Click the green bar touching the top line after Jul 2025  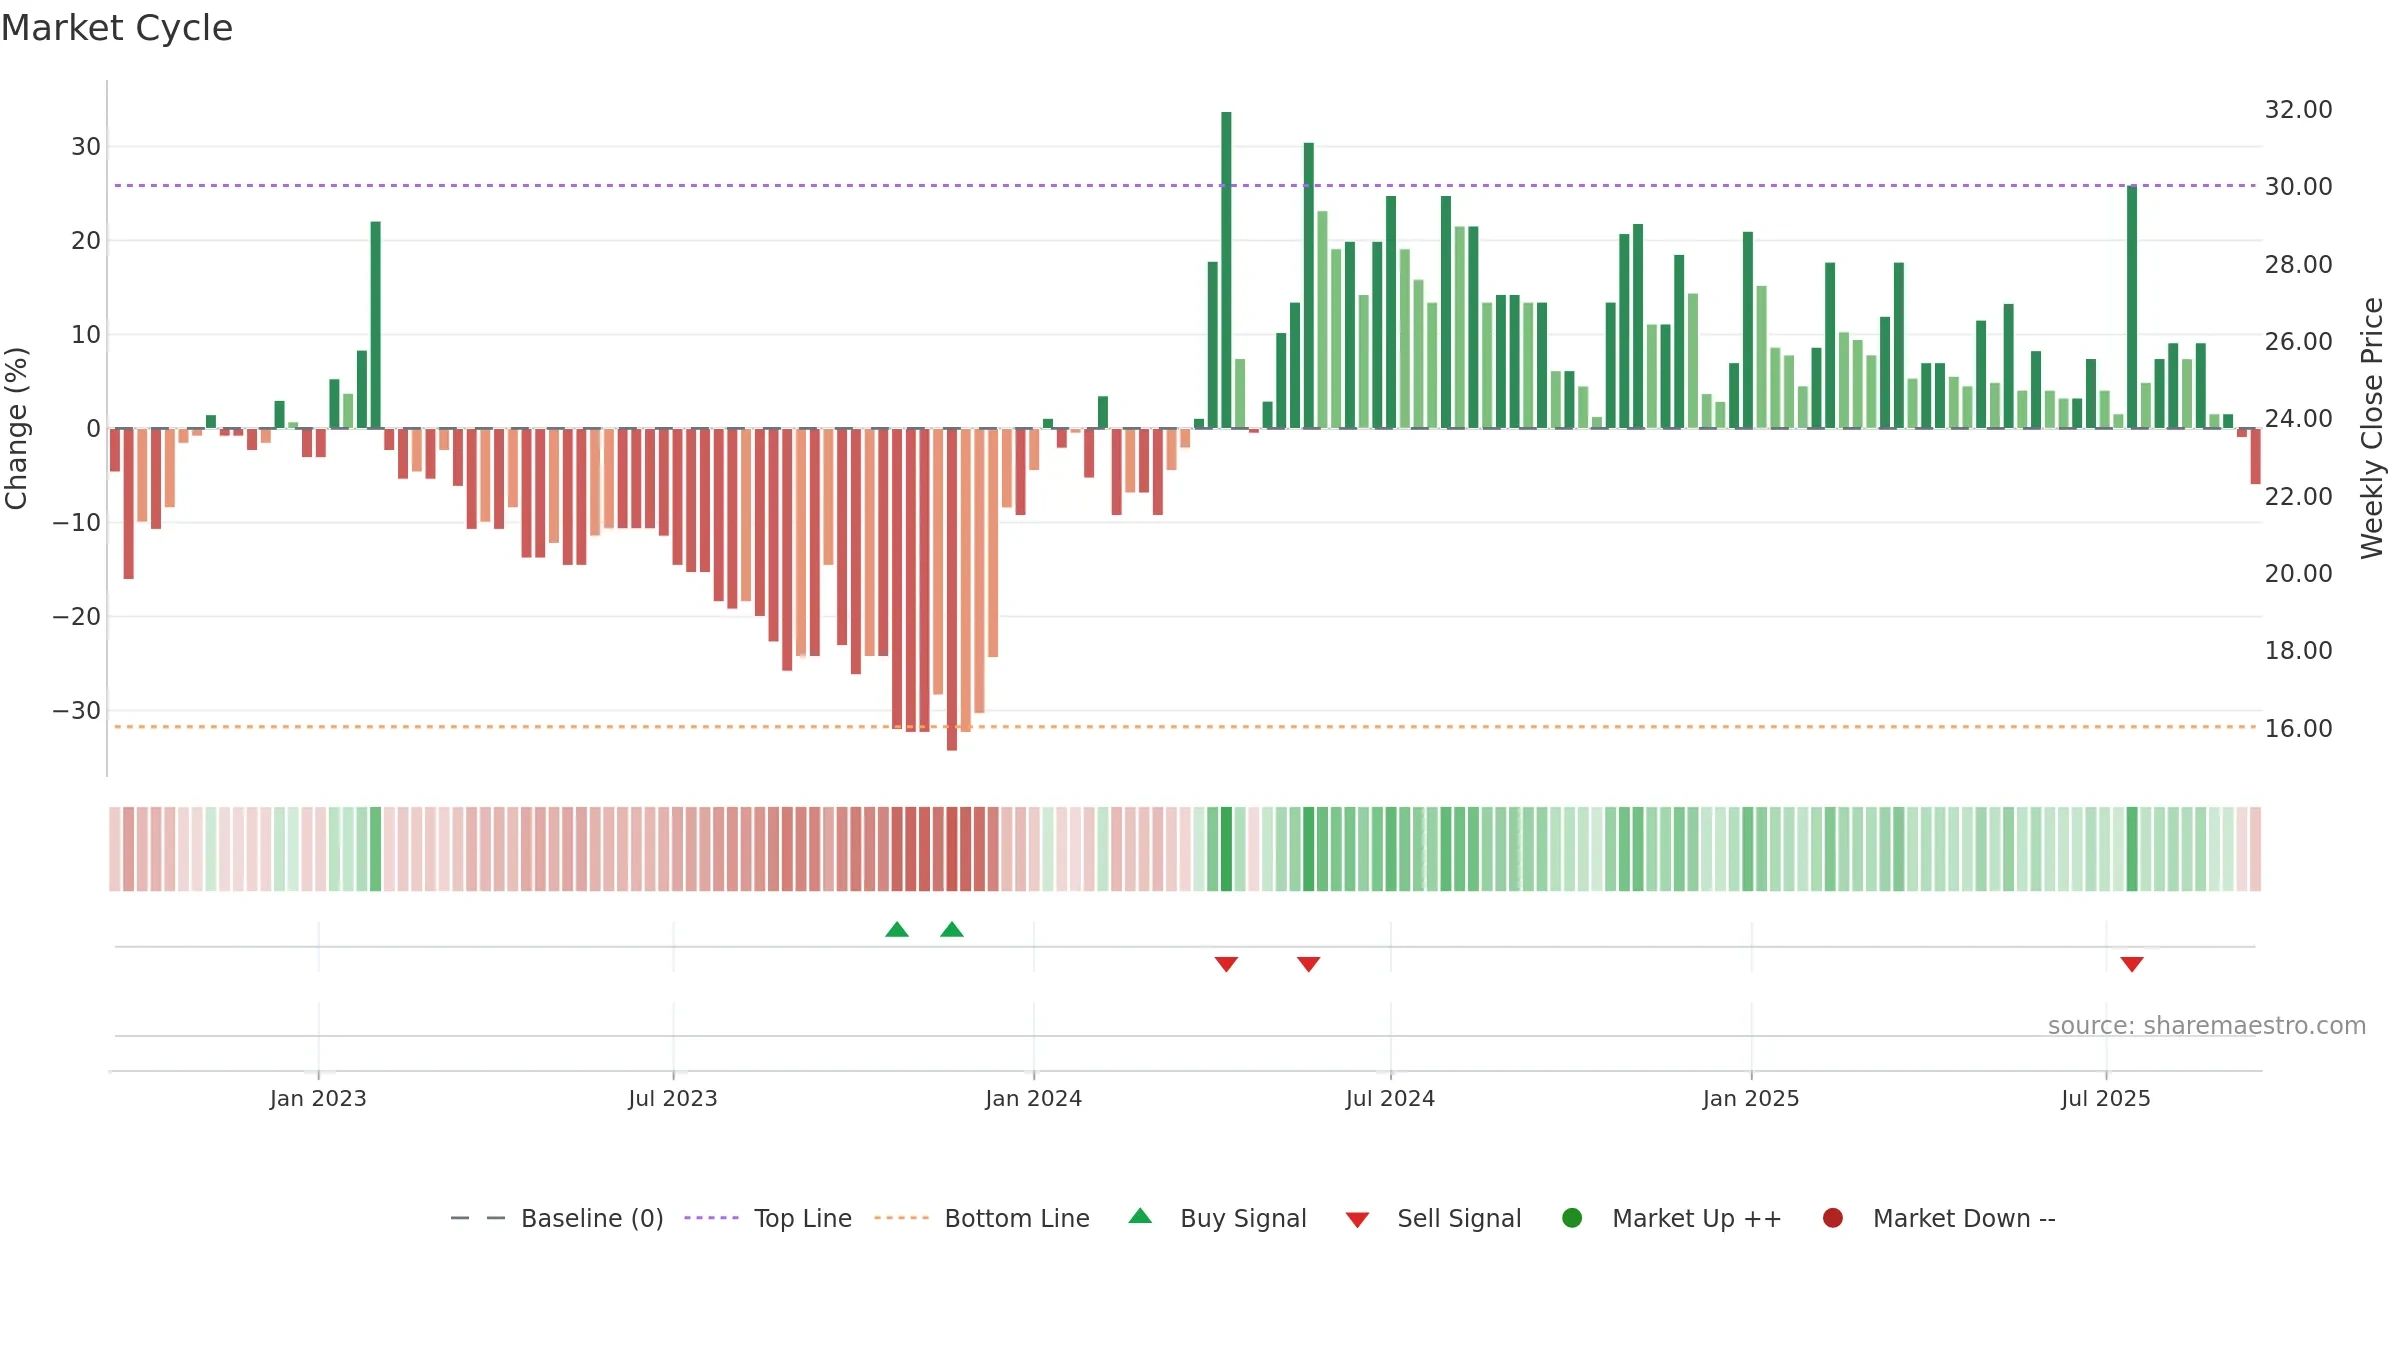coord(2132,307)
